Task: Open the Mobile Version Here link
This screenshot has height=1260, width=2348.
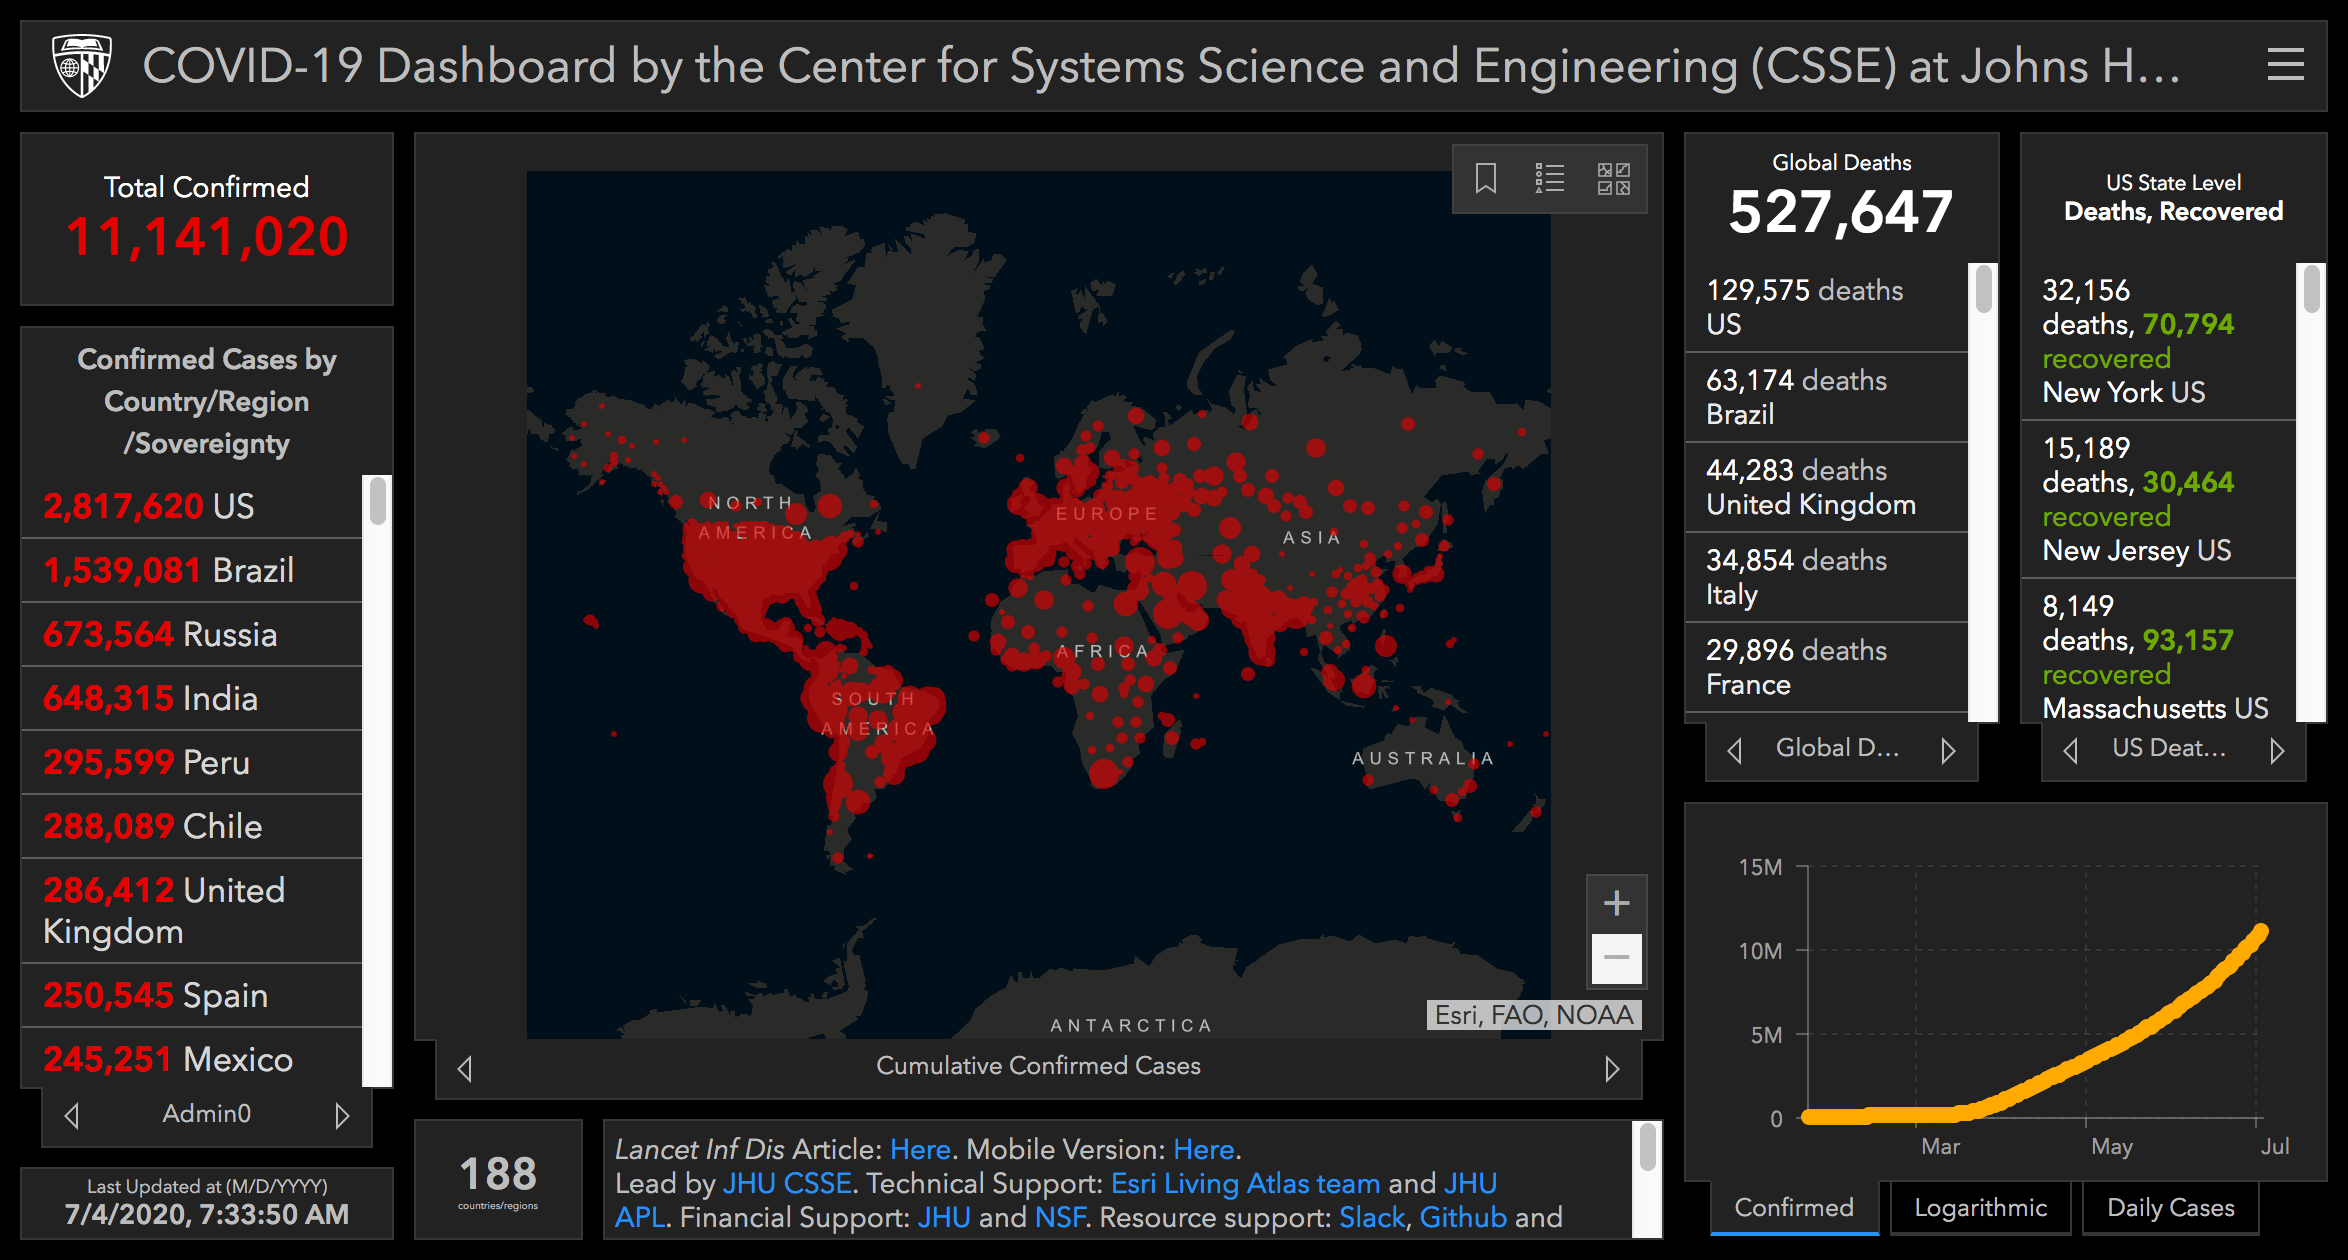Action: (1203, 1150)
